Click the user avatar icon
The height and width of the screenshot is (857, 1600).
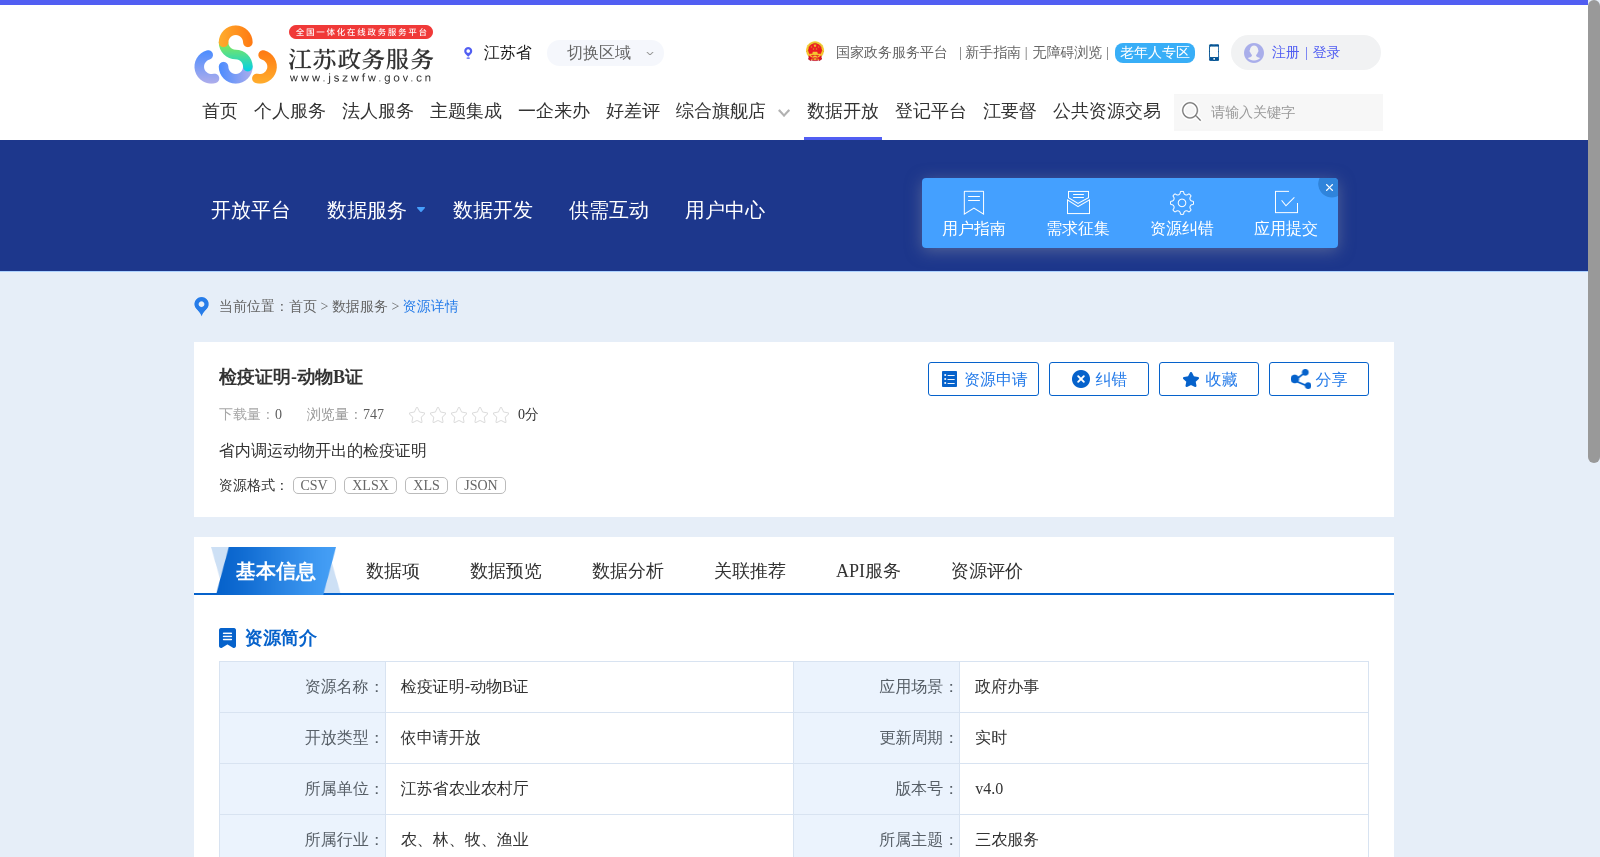[1254, 53]
